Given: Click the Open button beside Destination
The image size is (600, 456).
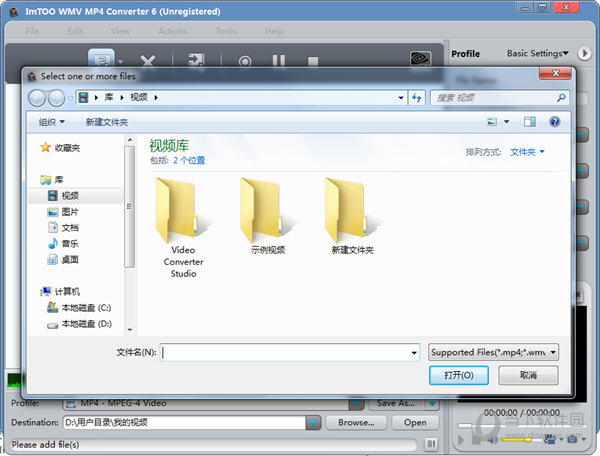Looking at the screenshot, I should pos(415,423).
